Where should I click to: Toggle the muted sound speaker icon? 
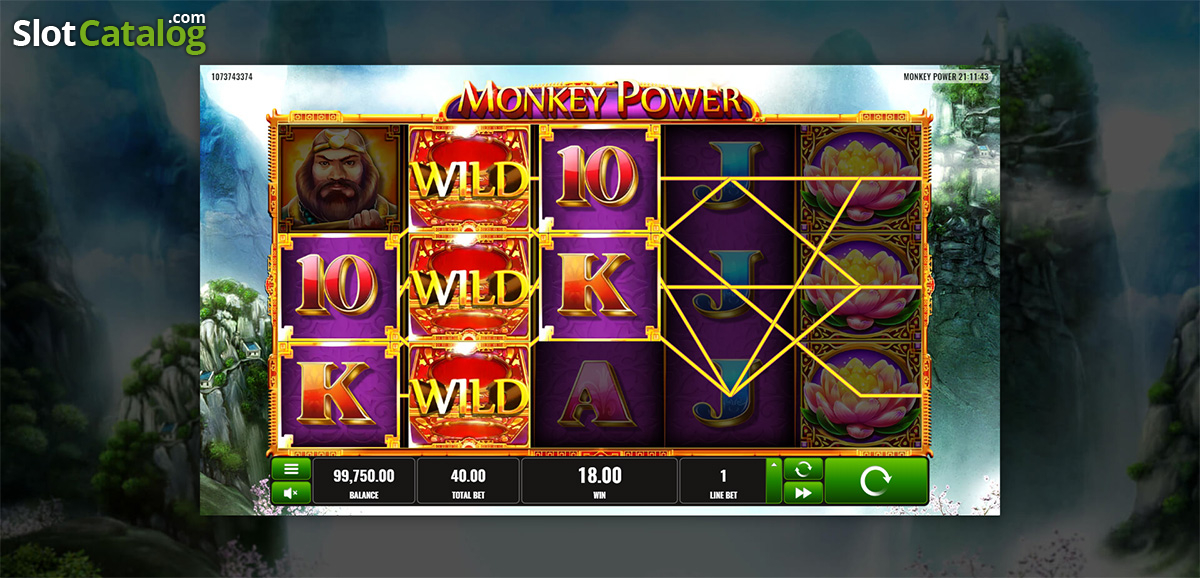pos(291,492)
